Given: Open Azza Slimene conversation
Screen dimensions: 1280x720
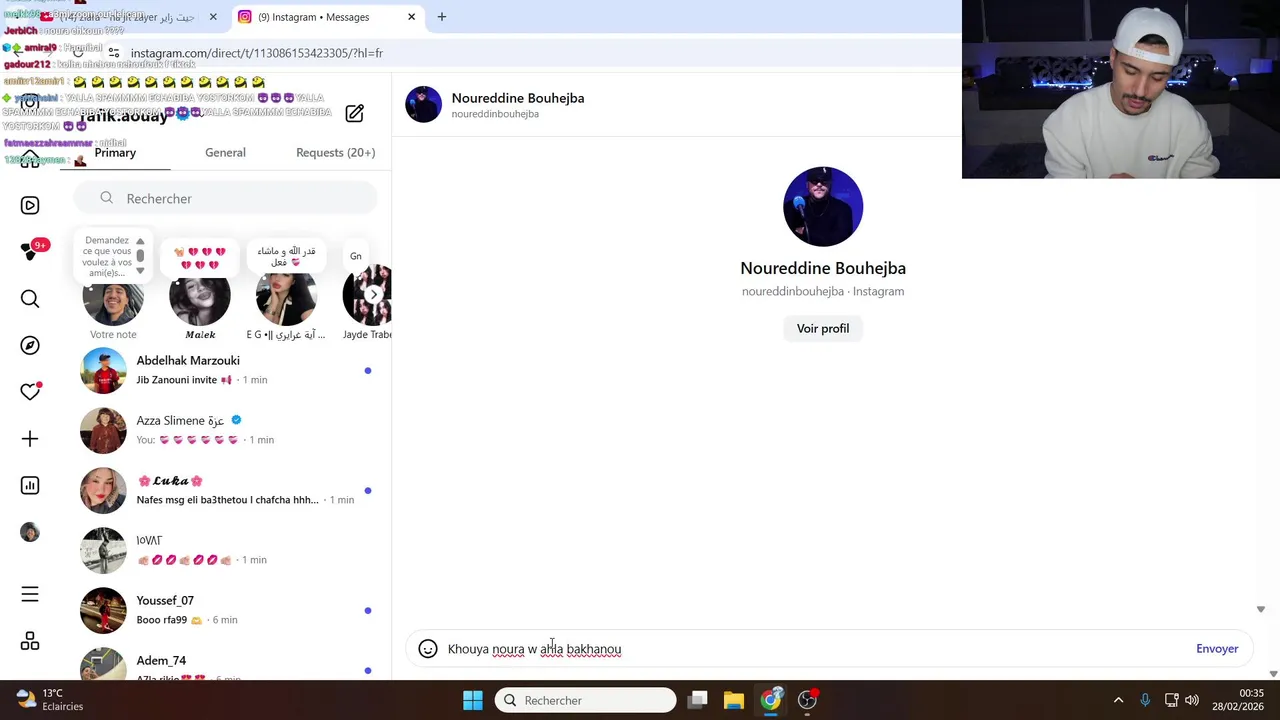Looking at the screenshot, I should pyautogui.click(x=226, y=430).
